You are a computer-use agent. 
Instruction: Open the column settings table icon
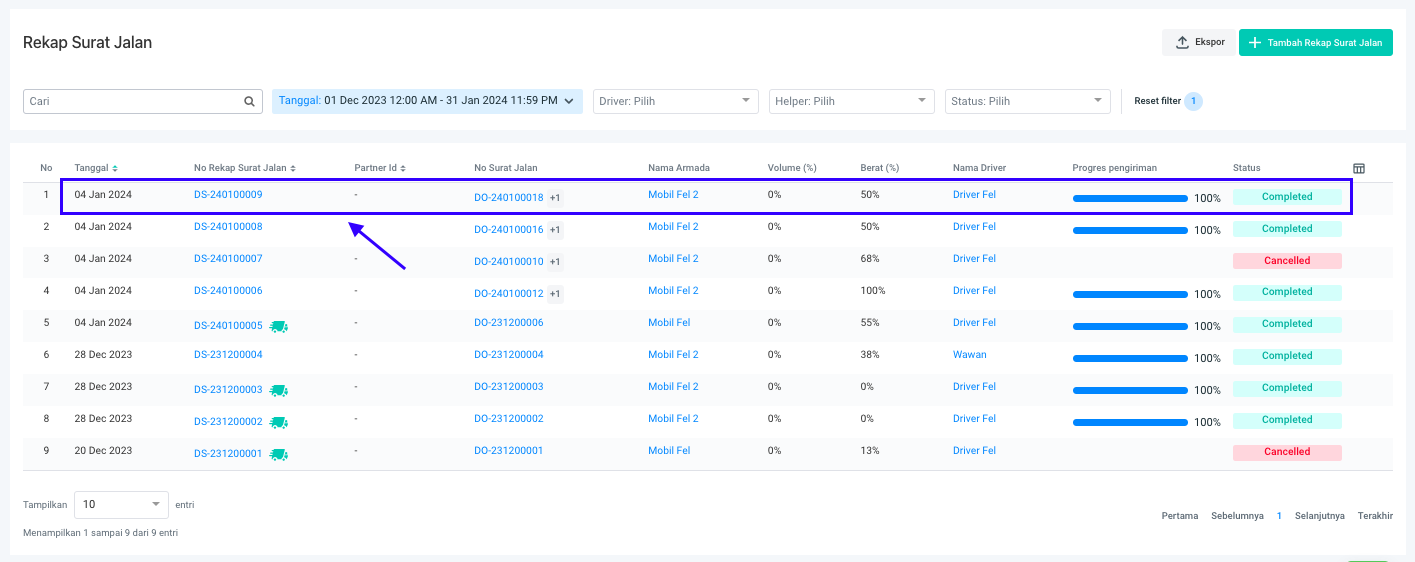click(1359, 168)
